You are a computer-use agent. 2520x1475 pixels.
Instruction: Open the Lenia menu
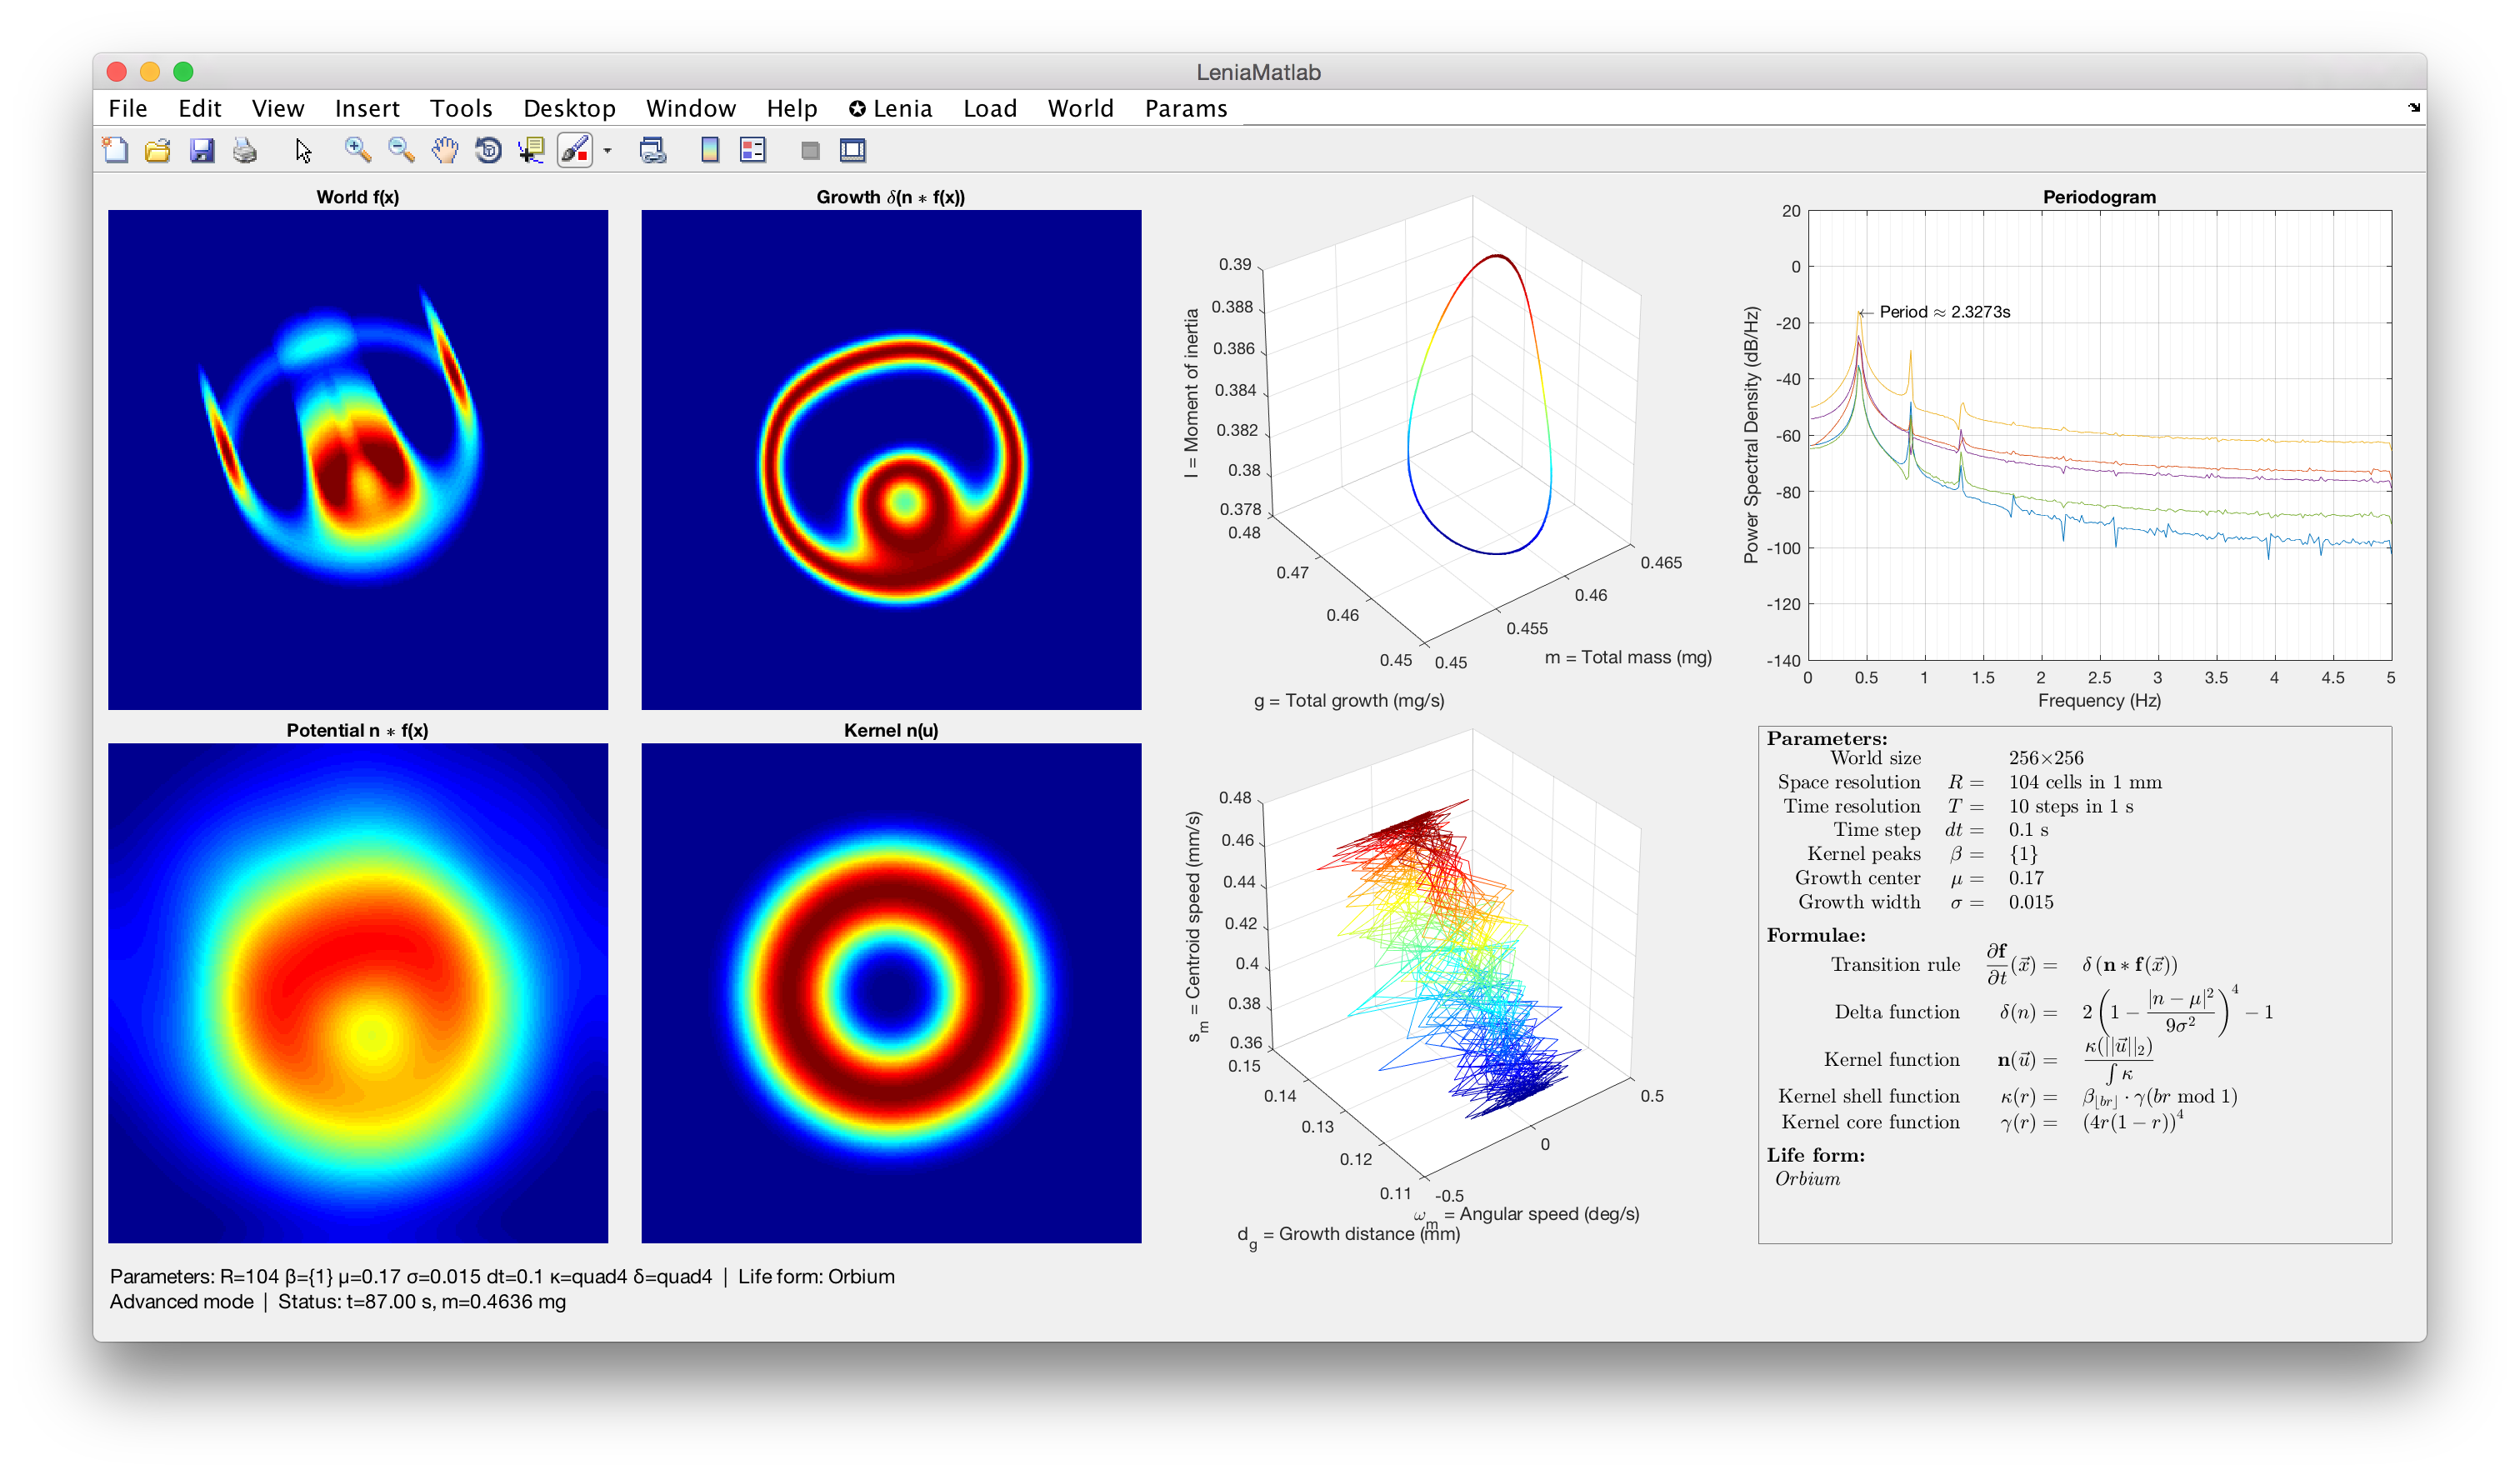click(890, 108)
